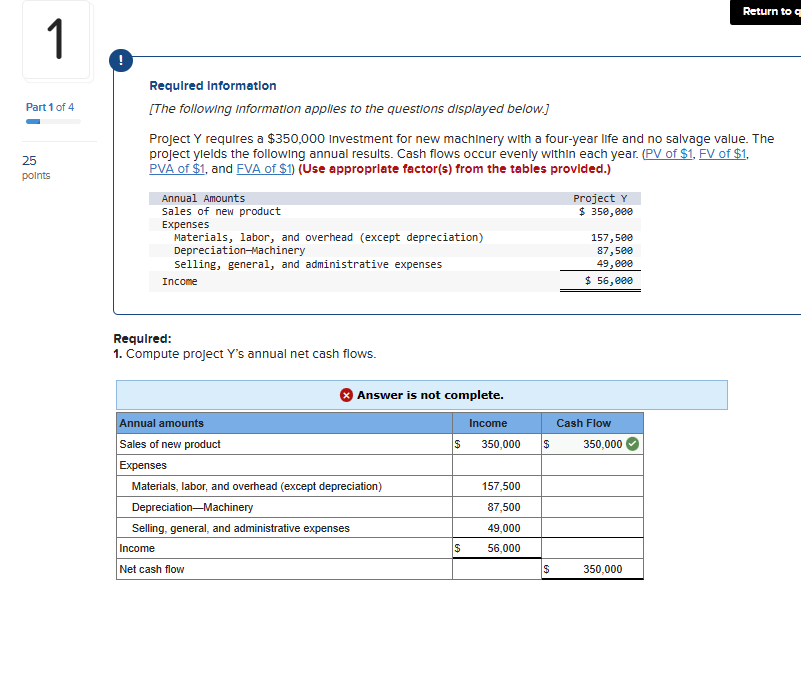Click the Income cash flow cell

[592, 548]
